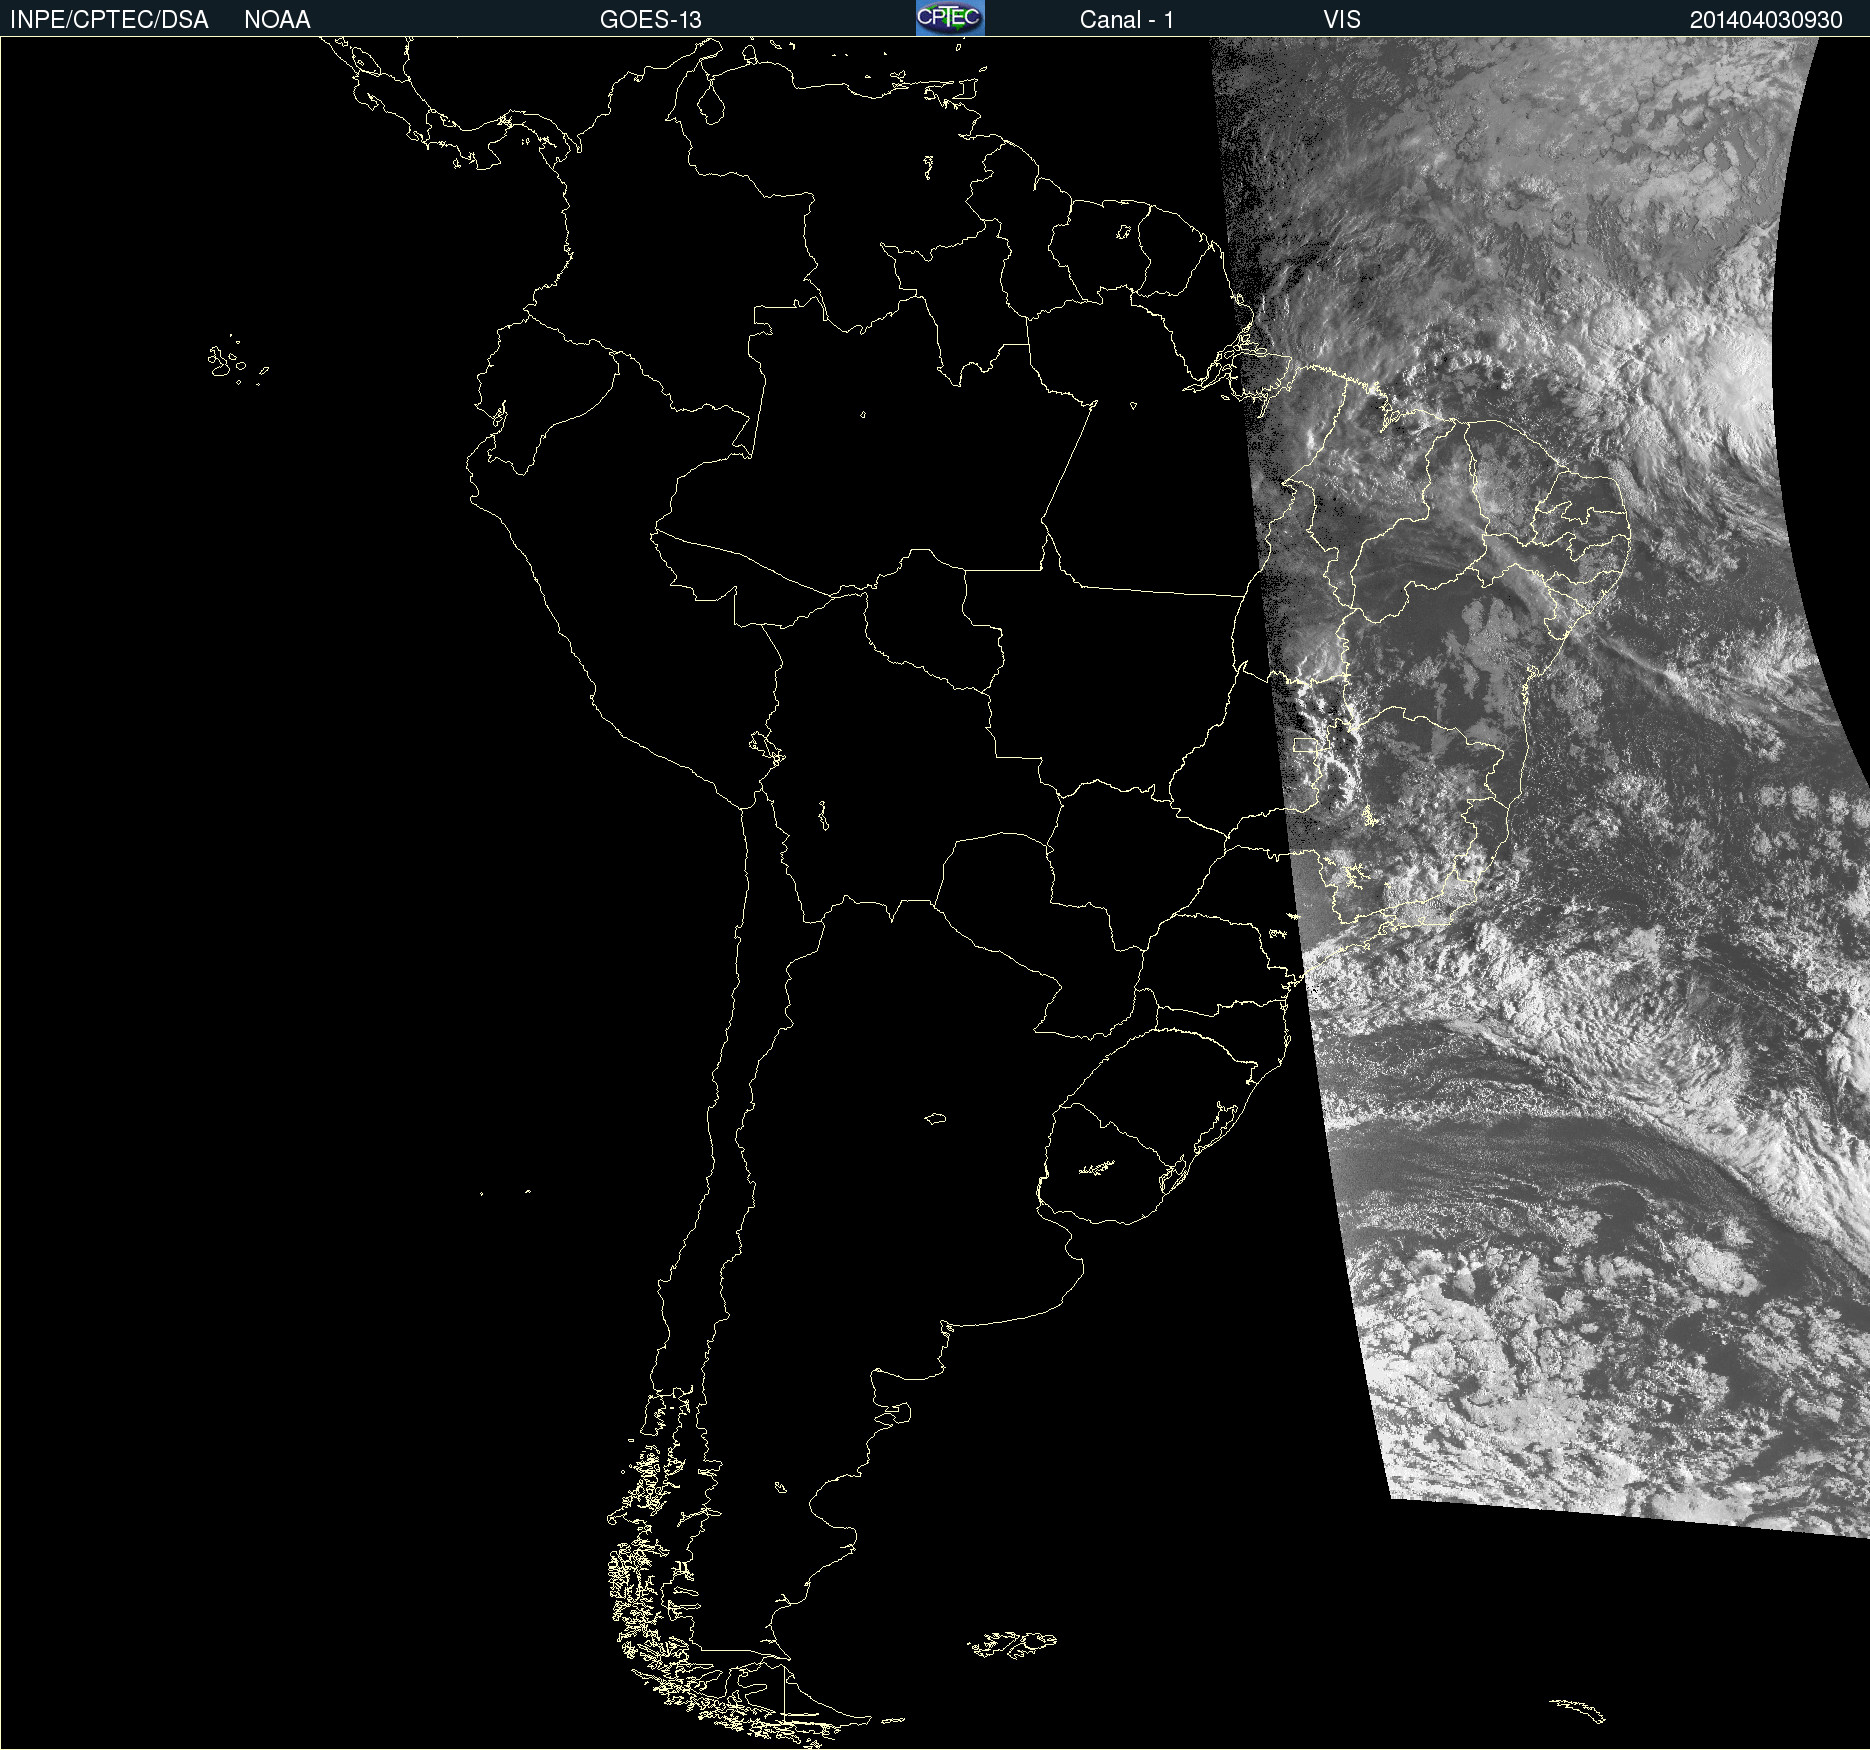Viewport: 1870px width, 1750px height.
Task: Click the Canal - 1 label
Action: tap(1126, 20)
